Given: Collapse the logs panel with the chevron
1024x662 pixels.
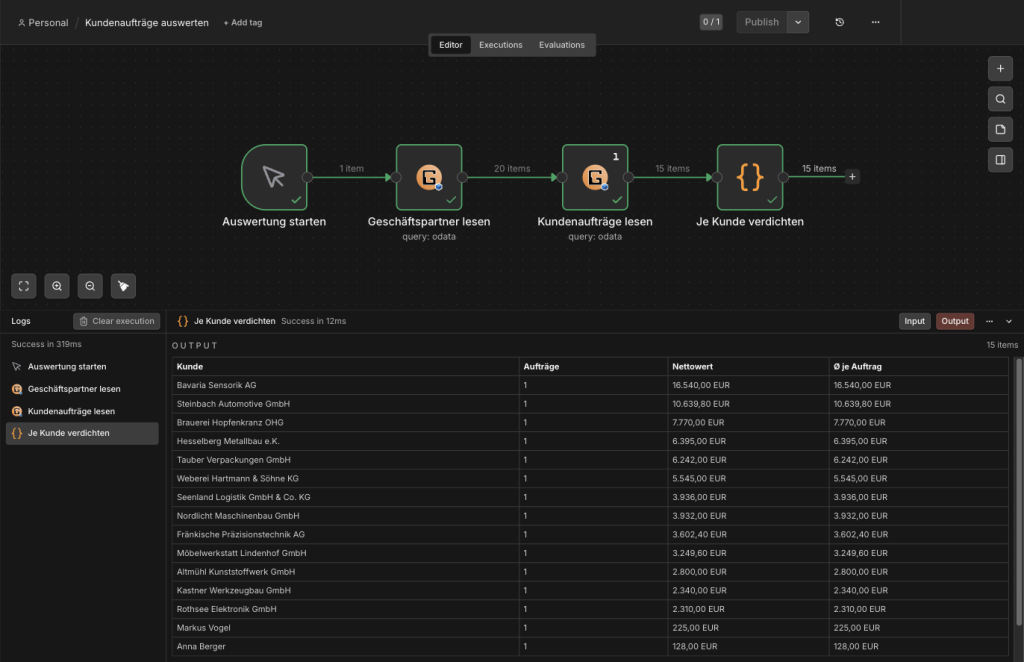Looking at the screenshot, I should 1009,321.
